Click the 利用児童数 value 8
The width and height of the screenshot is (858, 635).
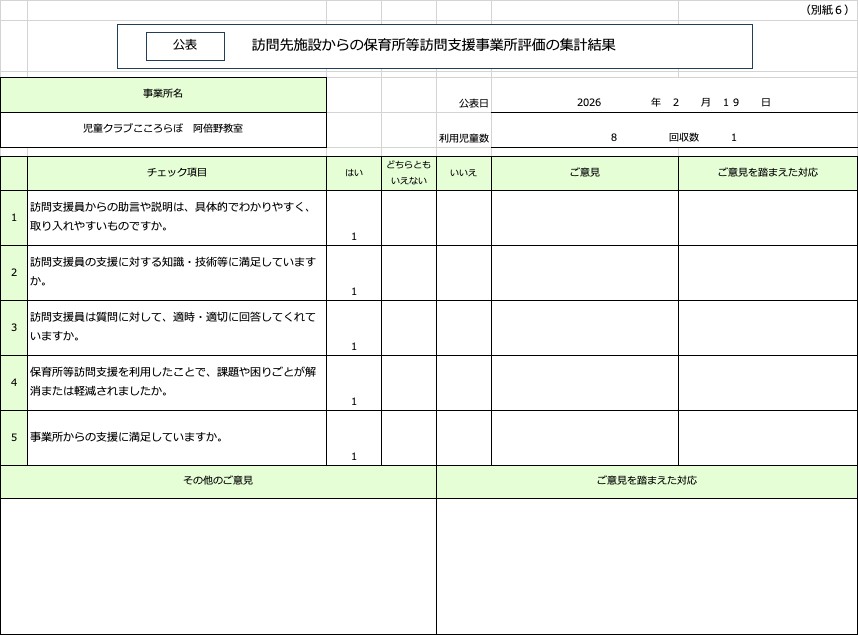[x=614, y=138]
